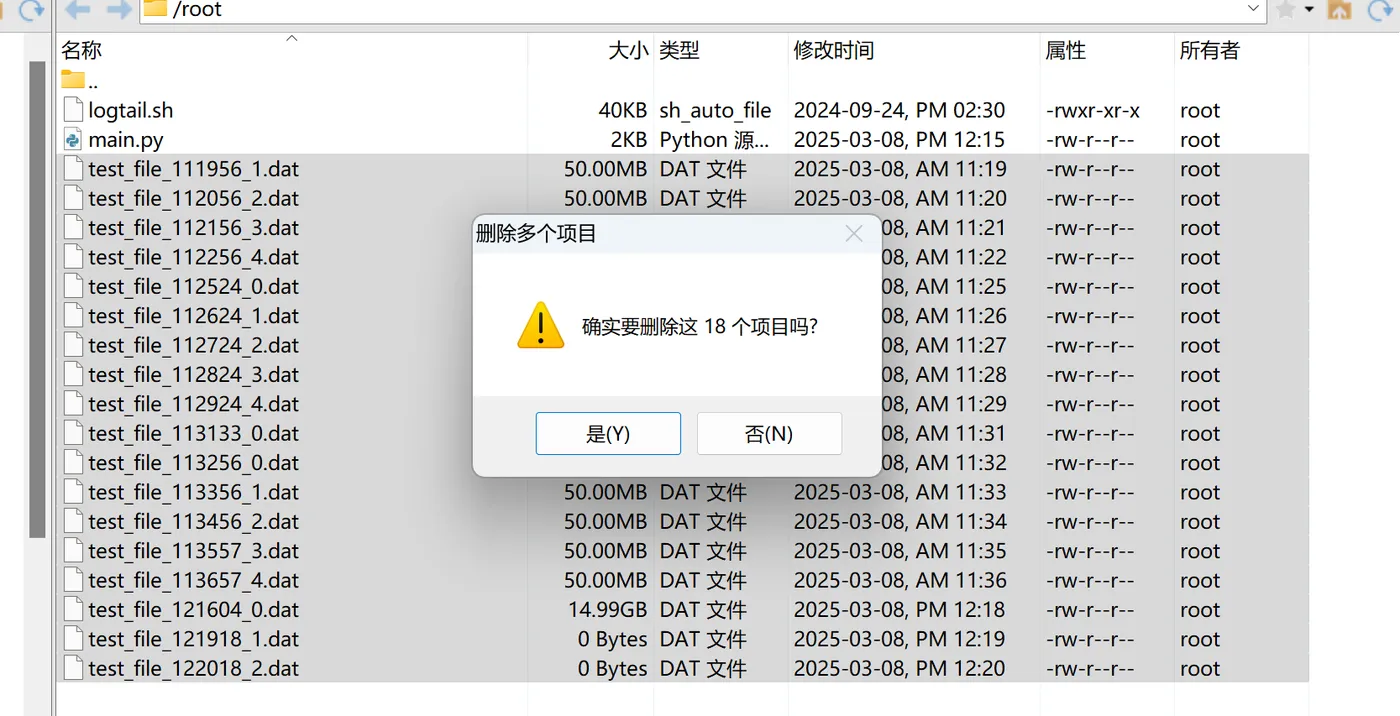Refresh the left panel listing
The height and width of the screenshot is (716, 1400).
click(32, 10)
